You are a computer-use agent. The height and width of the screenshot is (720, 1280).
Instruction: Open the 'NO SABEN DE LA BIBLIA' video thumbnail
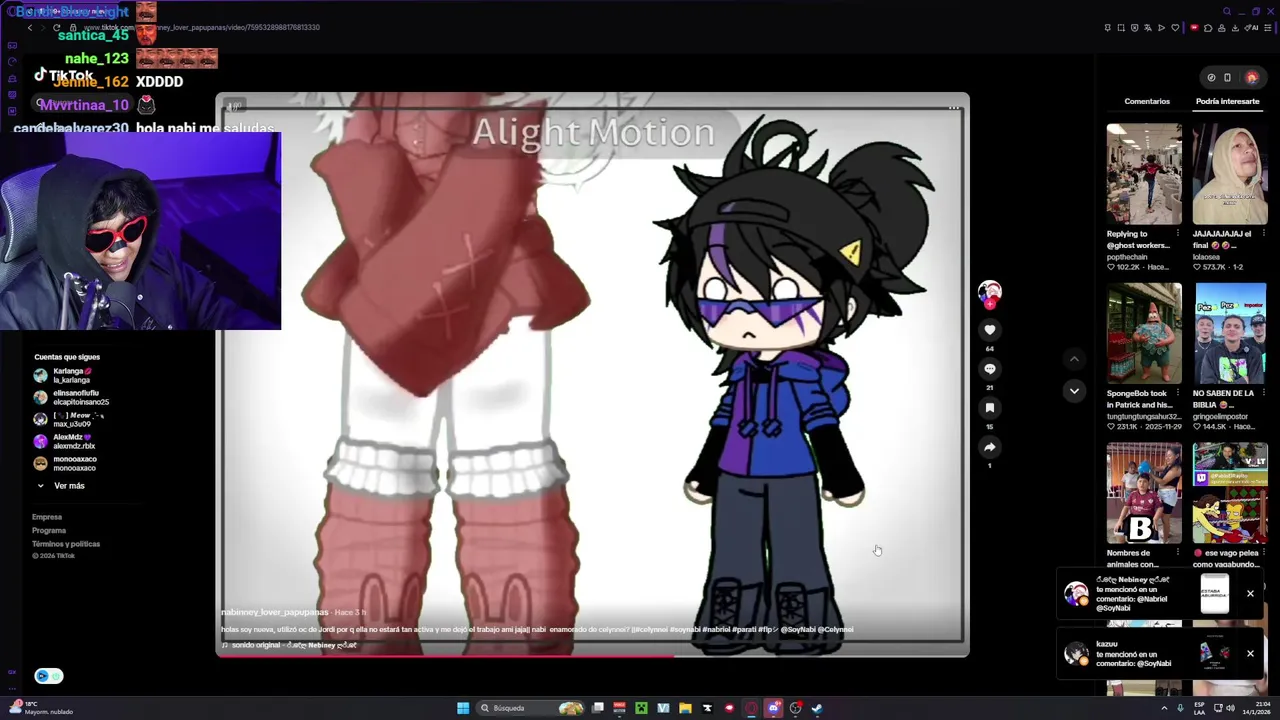[1230, 333]
